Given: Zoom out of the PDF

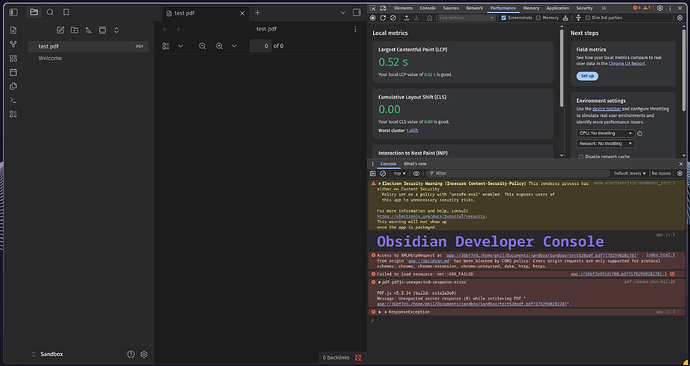Looking at the screenshot, I should (x=202, y=46).
